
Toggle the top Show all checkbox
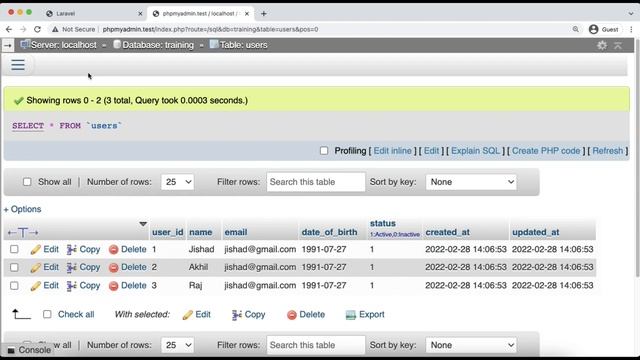(x=27, y=182)
